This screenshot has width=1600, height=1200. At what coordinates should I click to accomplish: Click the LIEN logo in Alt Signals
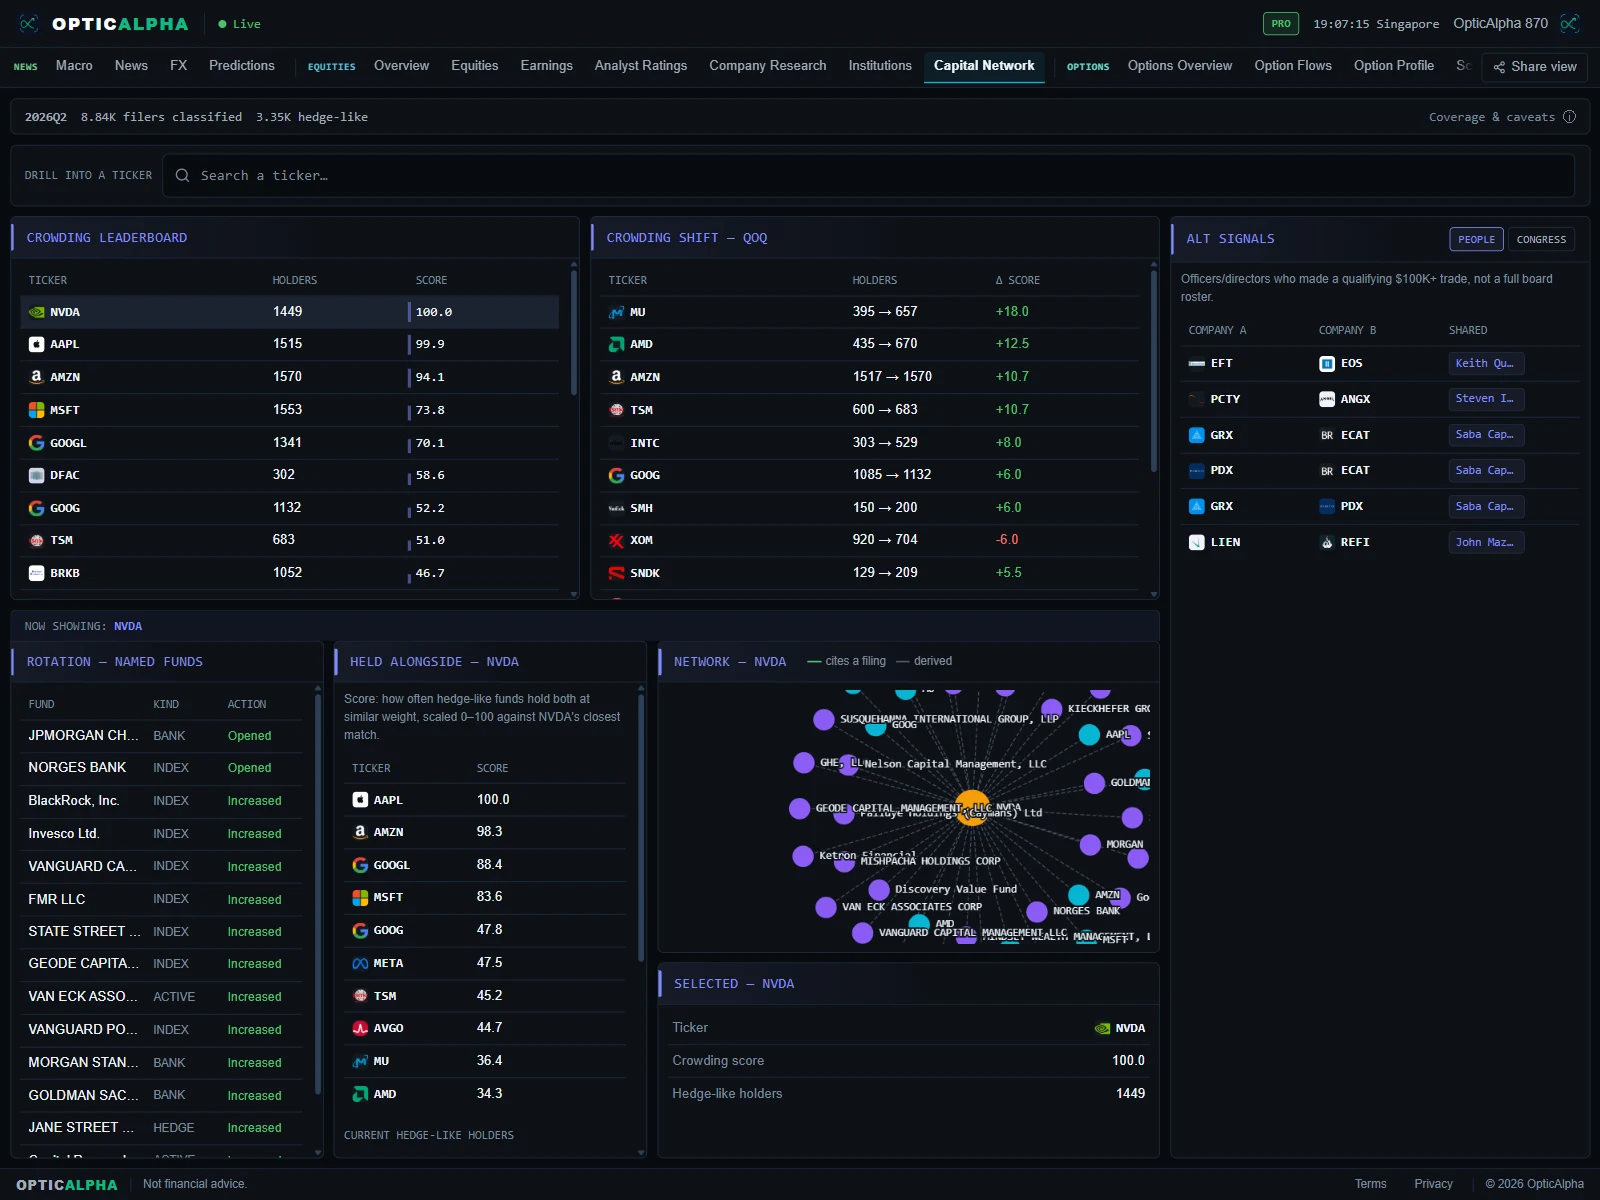[1196, 542]
